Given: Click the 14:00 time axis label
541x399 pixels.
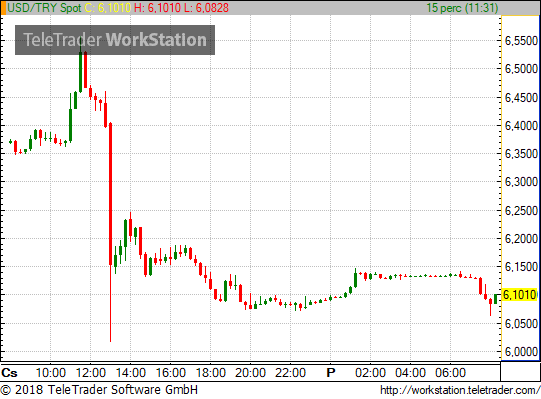Looking at the screenshot, I should click(131, 373).
